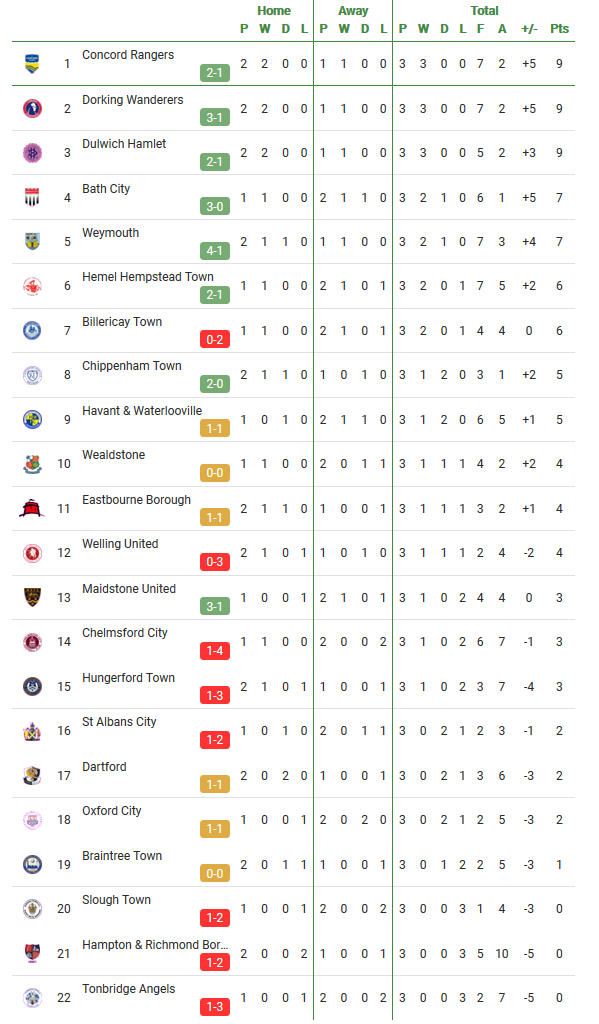599x1024 pixels.
Task: Click the Concord Rangers club crest
Action: (32, 63)
